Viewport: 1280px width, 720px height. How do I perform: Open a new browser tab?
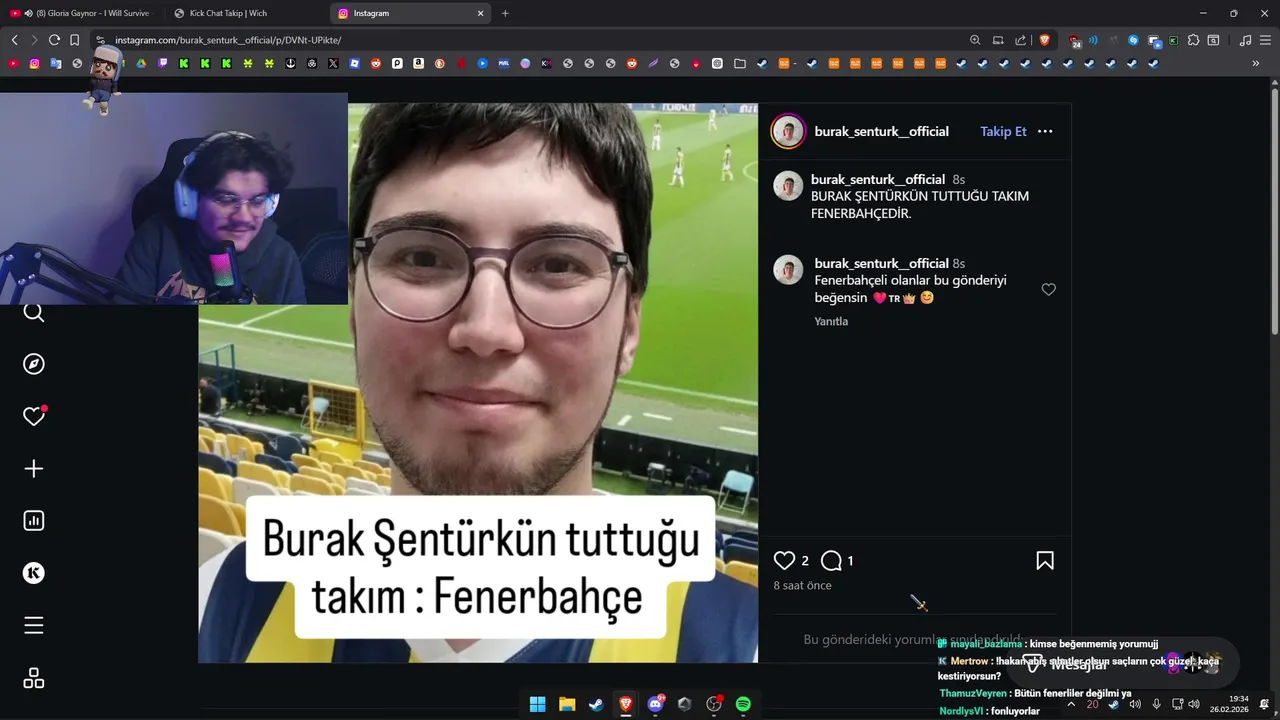pos(505,13)
